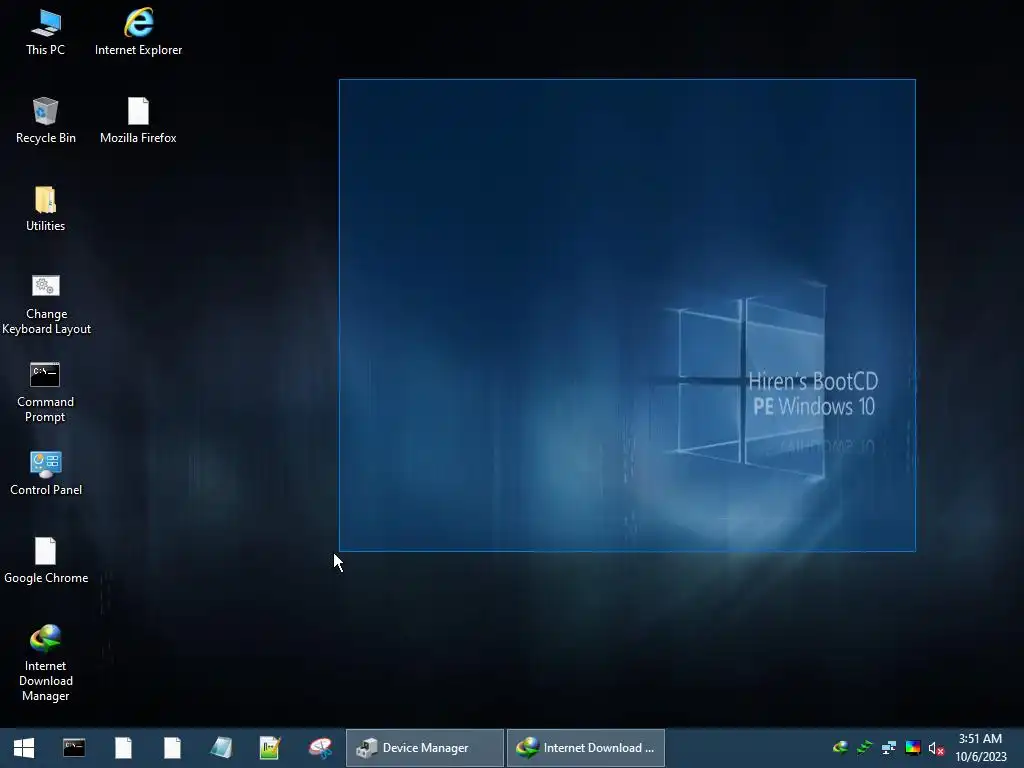
Task: Switch to Internet Download Manager taskbar window
Action: click(586, 748)
